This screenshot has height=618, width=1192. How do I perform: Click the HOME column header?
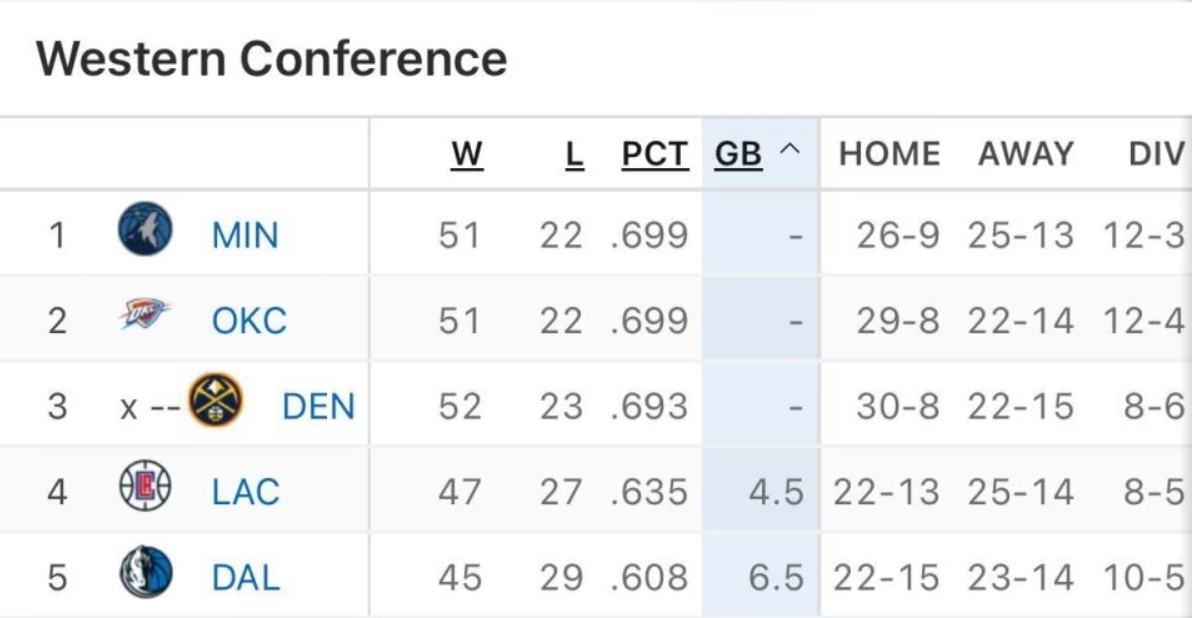[x=889, y=154]
